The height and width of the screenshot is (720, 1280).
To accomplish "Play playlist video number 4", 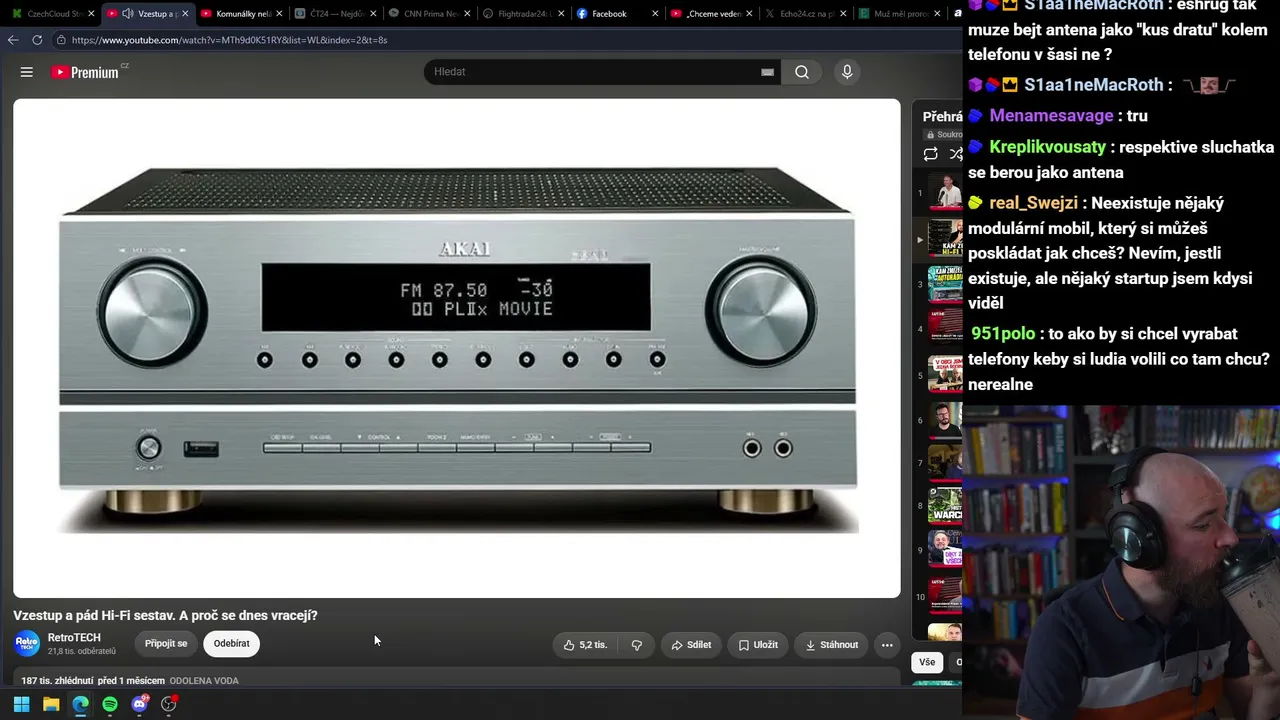I will click(x=945, y=329).
